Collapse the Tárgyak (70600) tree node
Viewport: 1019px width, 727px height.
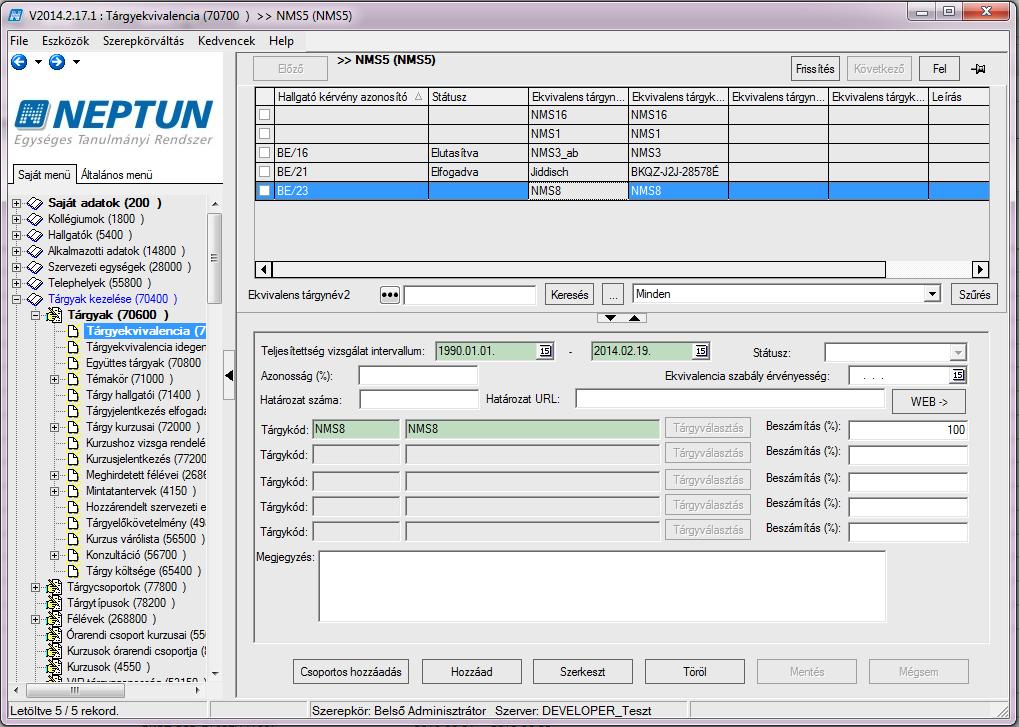pos(36,315)
